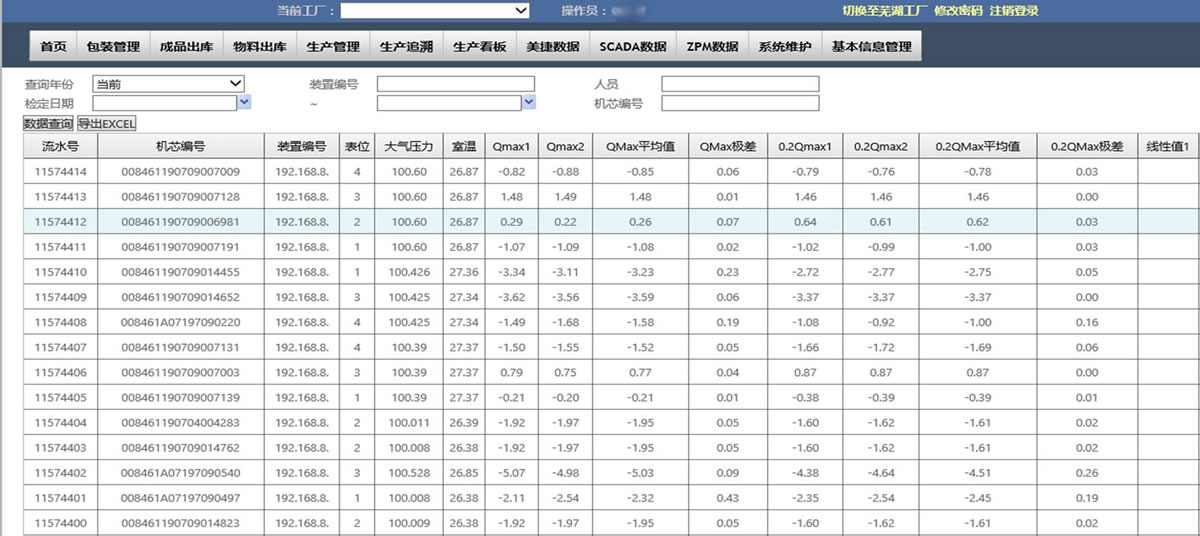
Task: Select the 生产追溯 menu item
Action: (406, 46)
